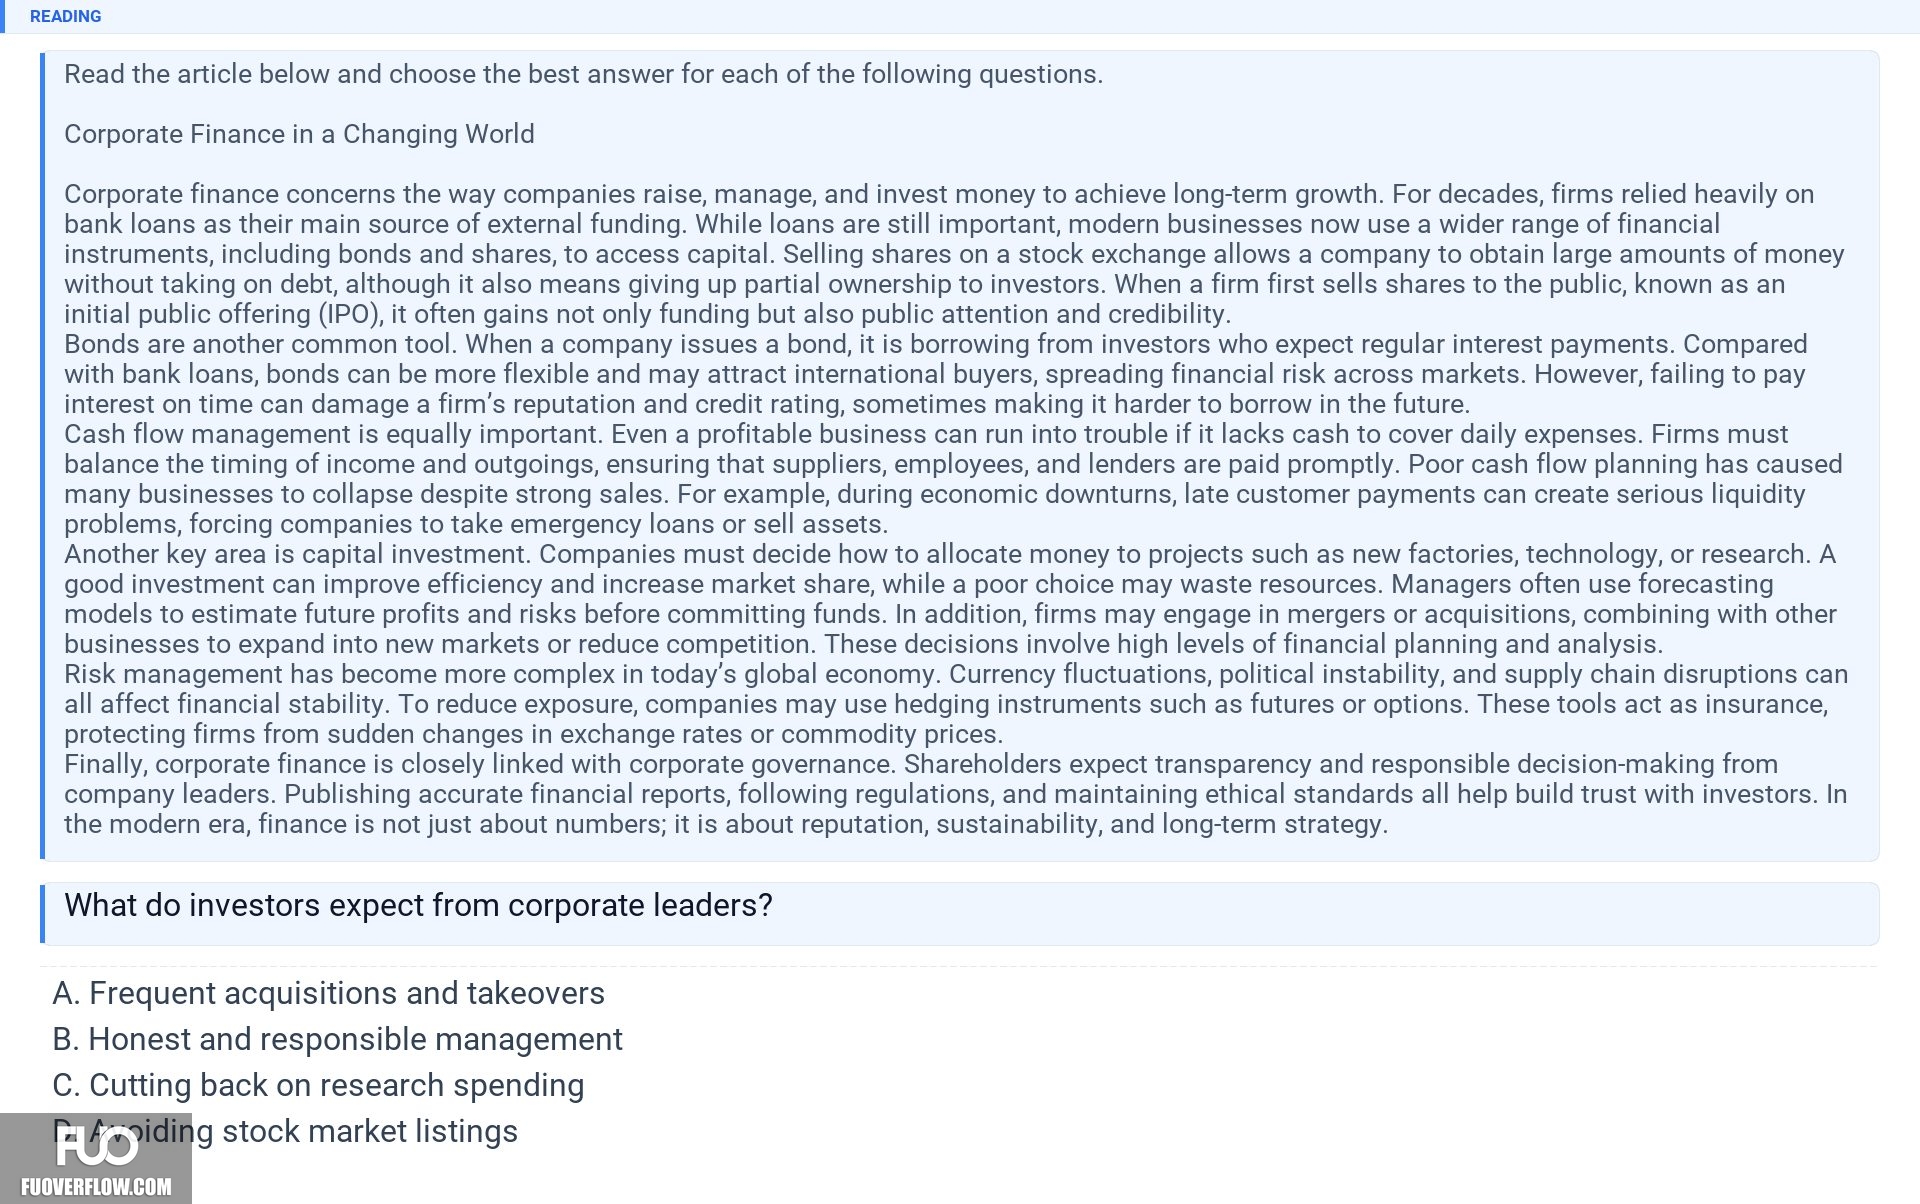Select answer D. Avoiding stock market listings
Viewport: 1920px width, 1204px height.
point(285,1131)
